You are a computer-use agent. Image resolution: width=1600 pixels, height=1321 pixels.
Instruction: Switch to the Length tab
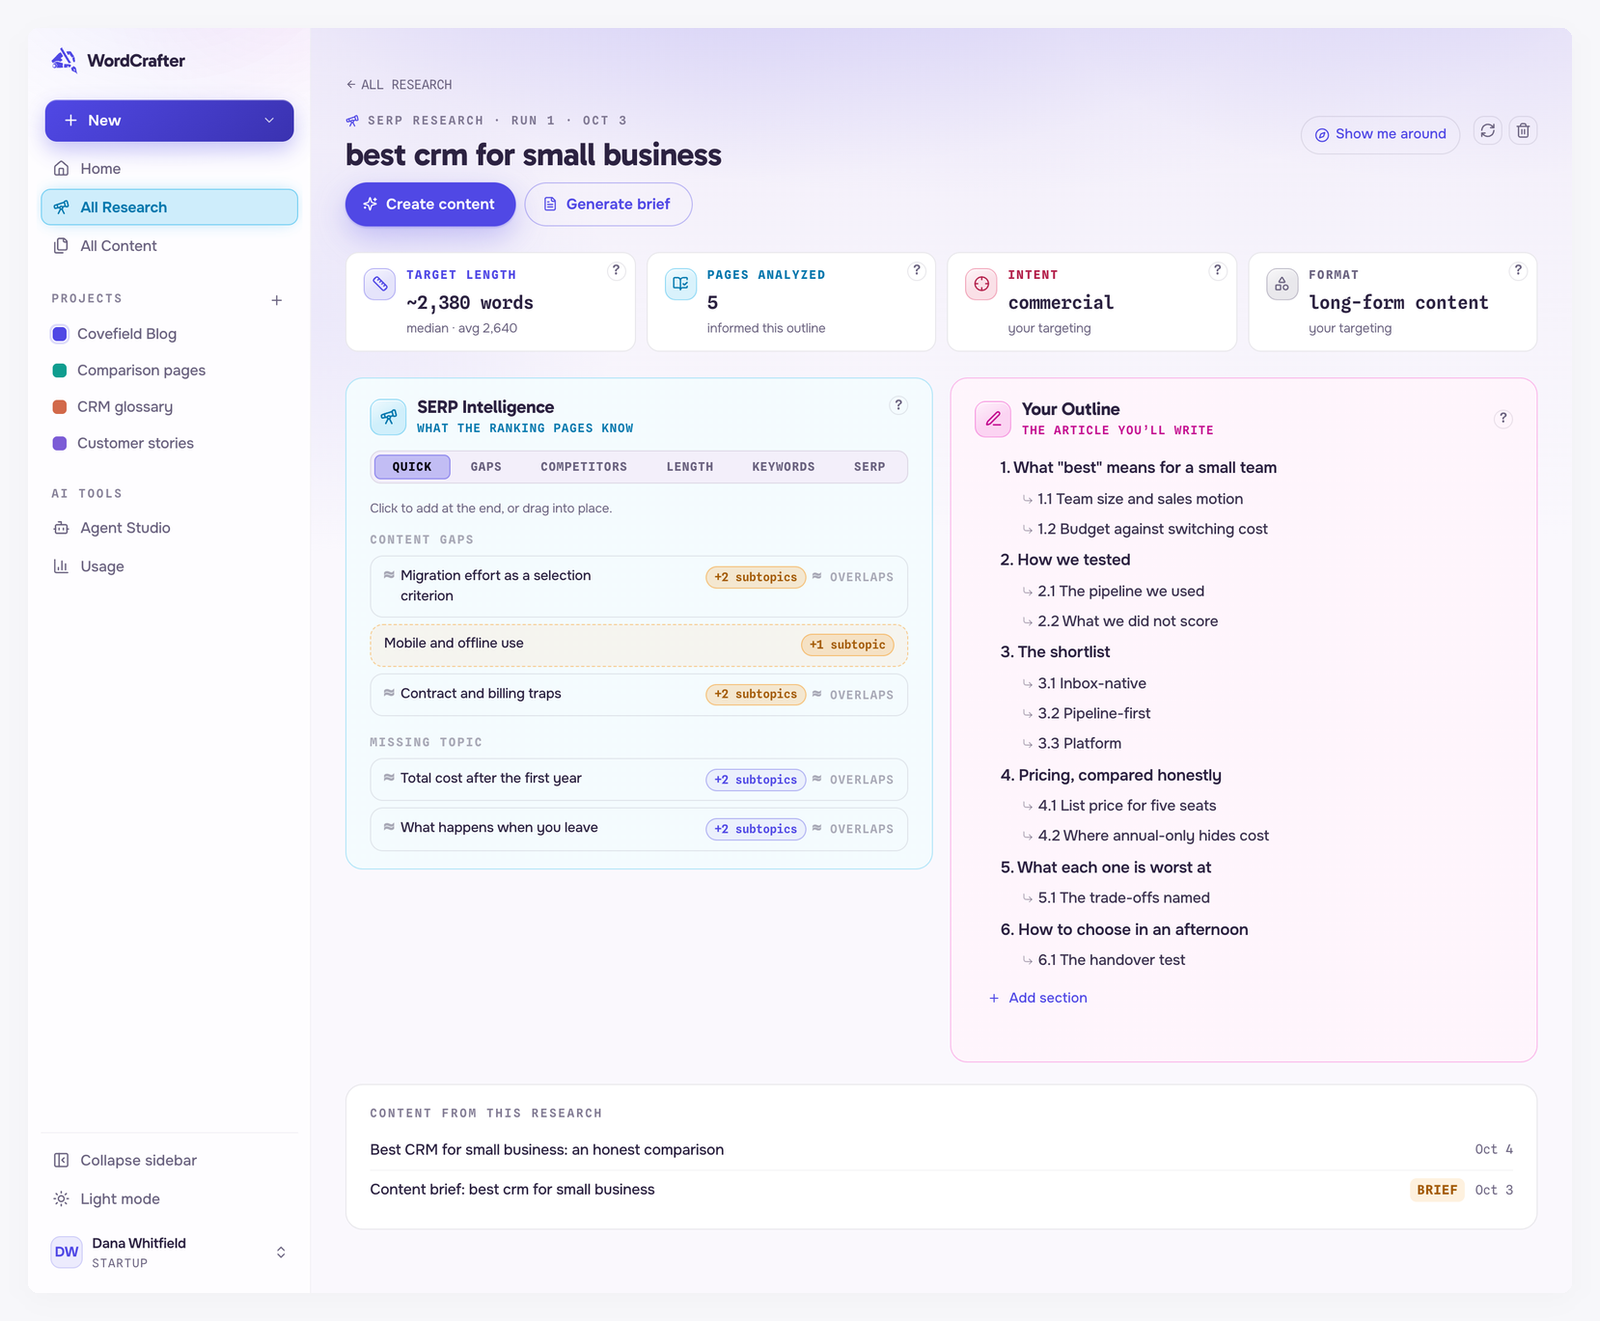point(690,467)
